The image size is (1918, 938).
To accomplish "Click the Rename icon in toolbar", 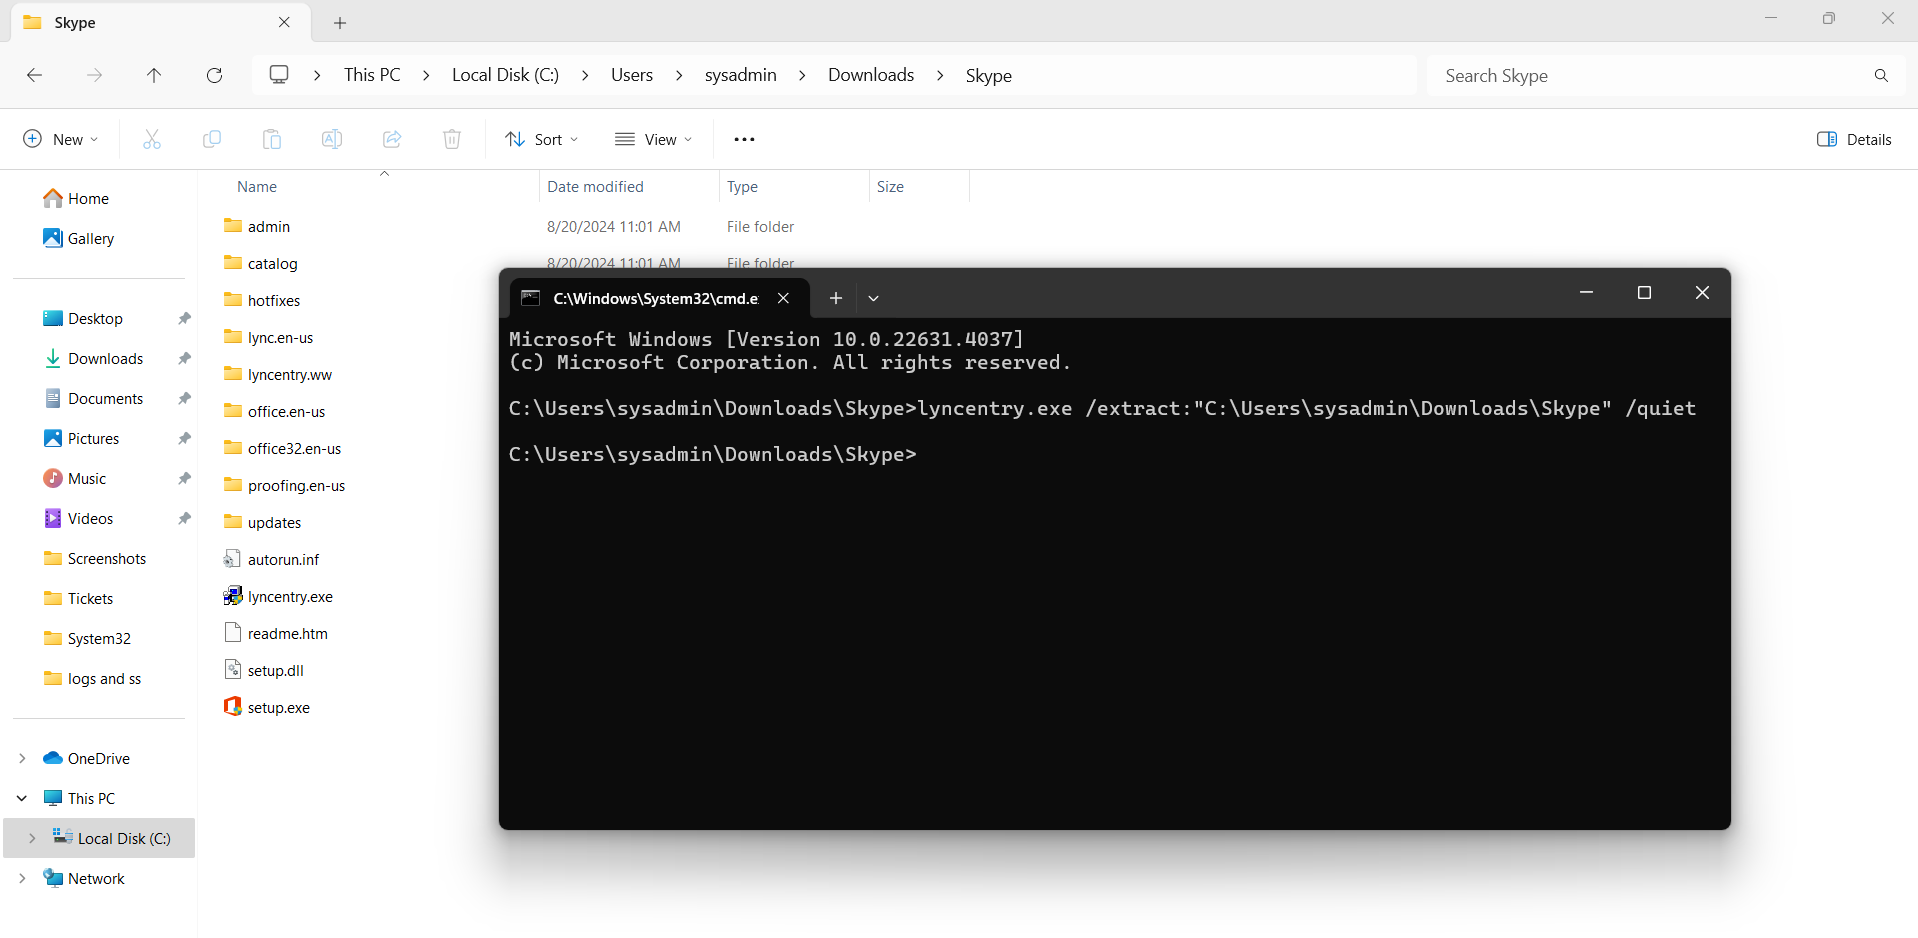I will [x=332, y=139].
